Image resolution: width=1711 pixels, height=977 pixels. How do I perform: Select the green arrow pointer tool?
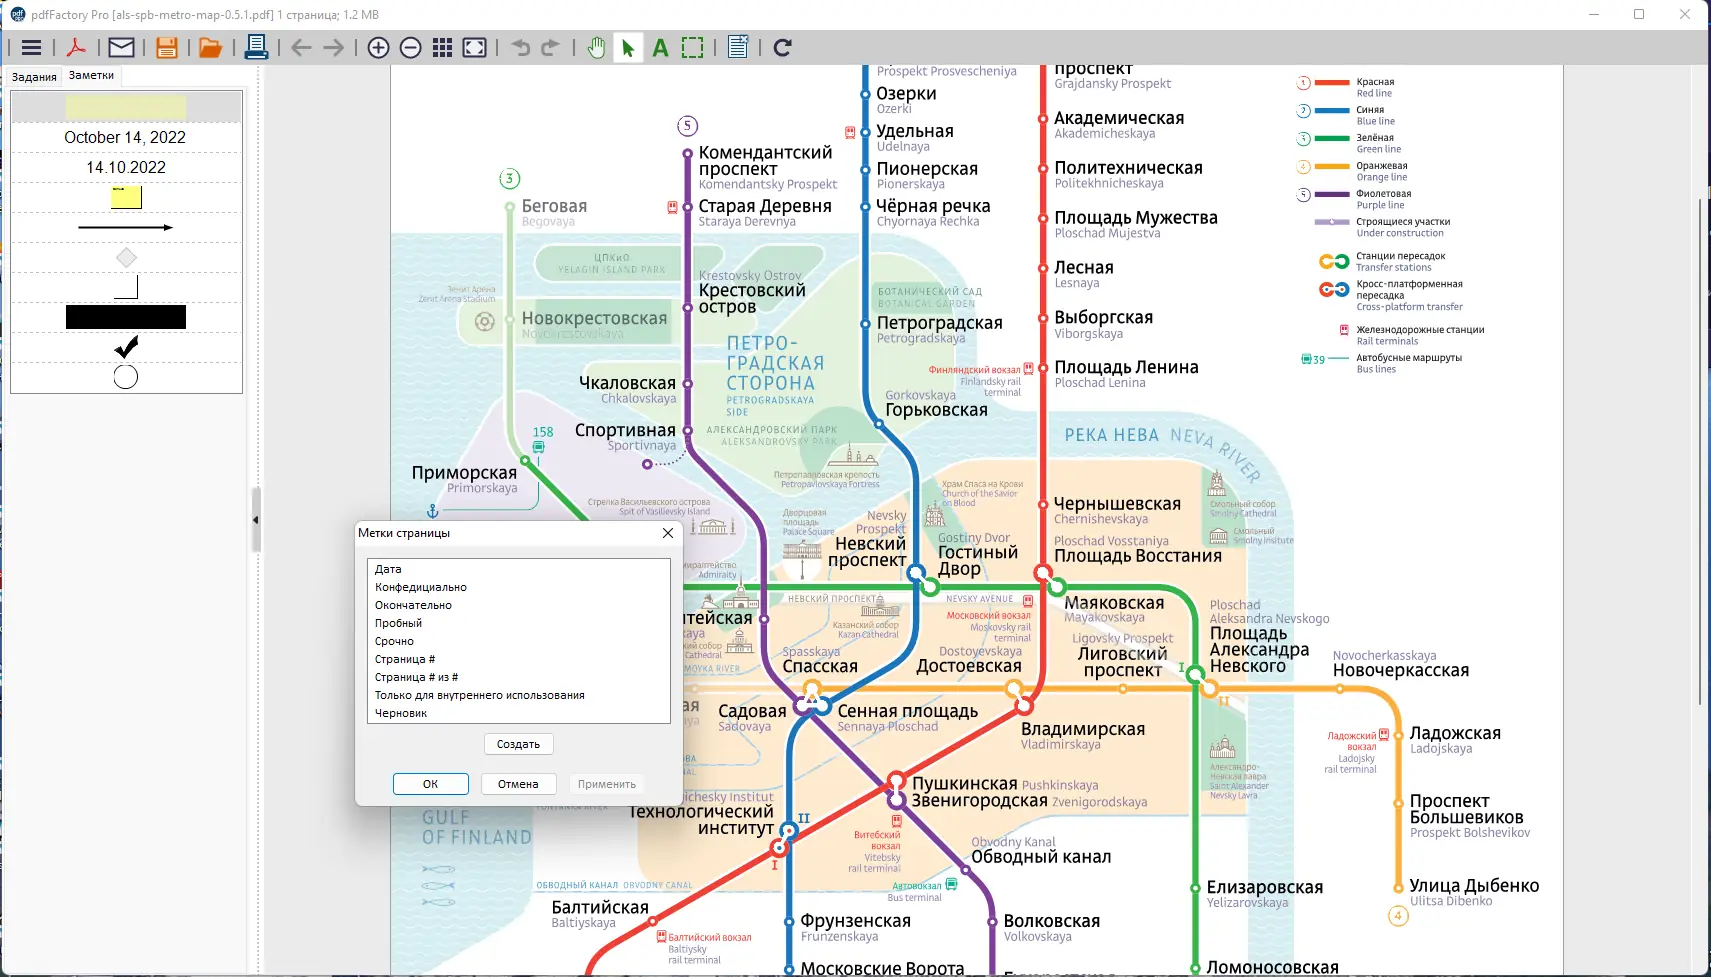[x=628, y=47]
